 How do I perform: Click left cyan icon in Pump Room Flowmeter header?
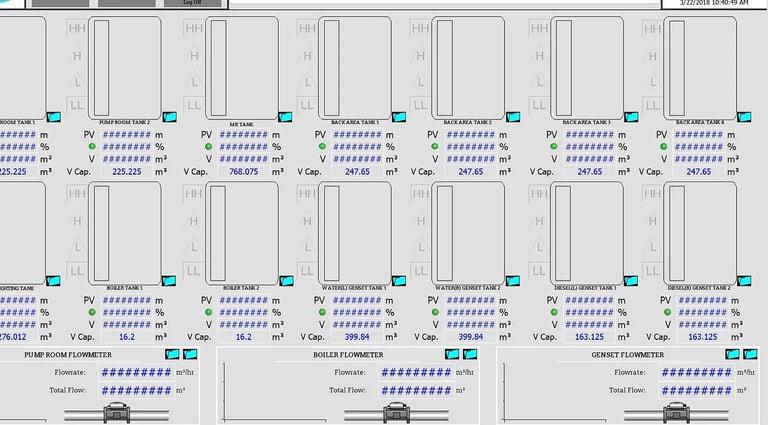coord(172,354)
